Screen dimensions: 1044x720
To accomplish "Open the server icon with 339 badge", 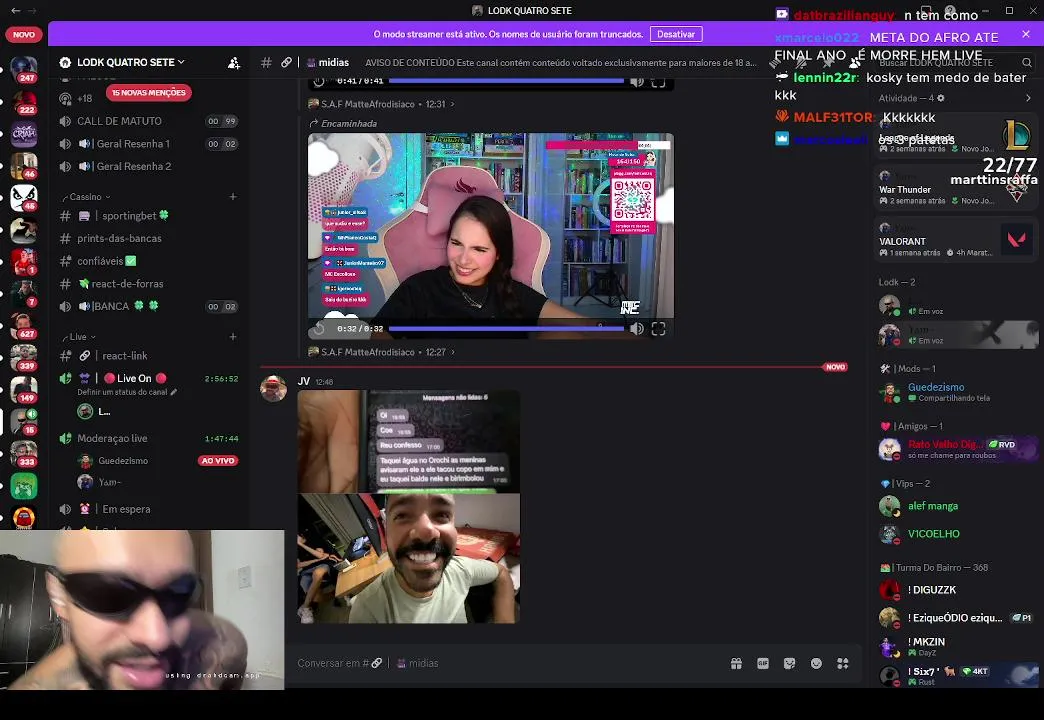I will tap(24, 357).
